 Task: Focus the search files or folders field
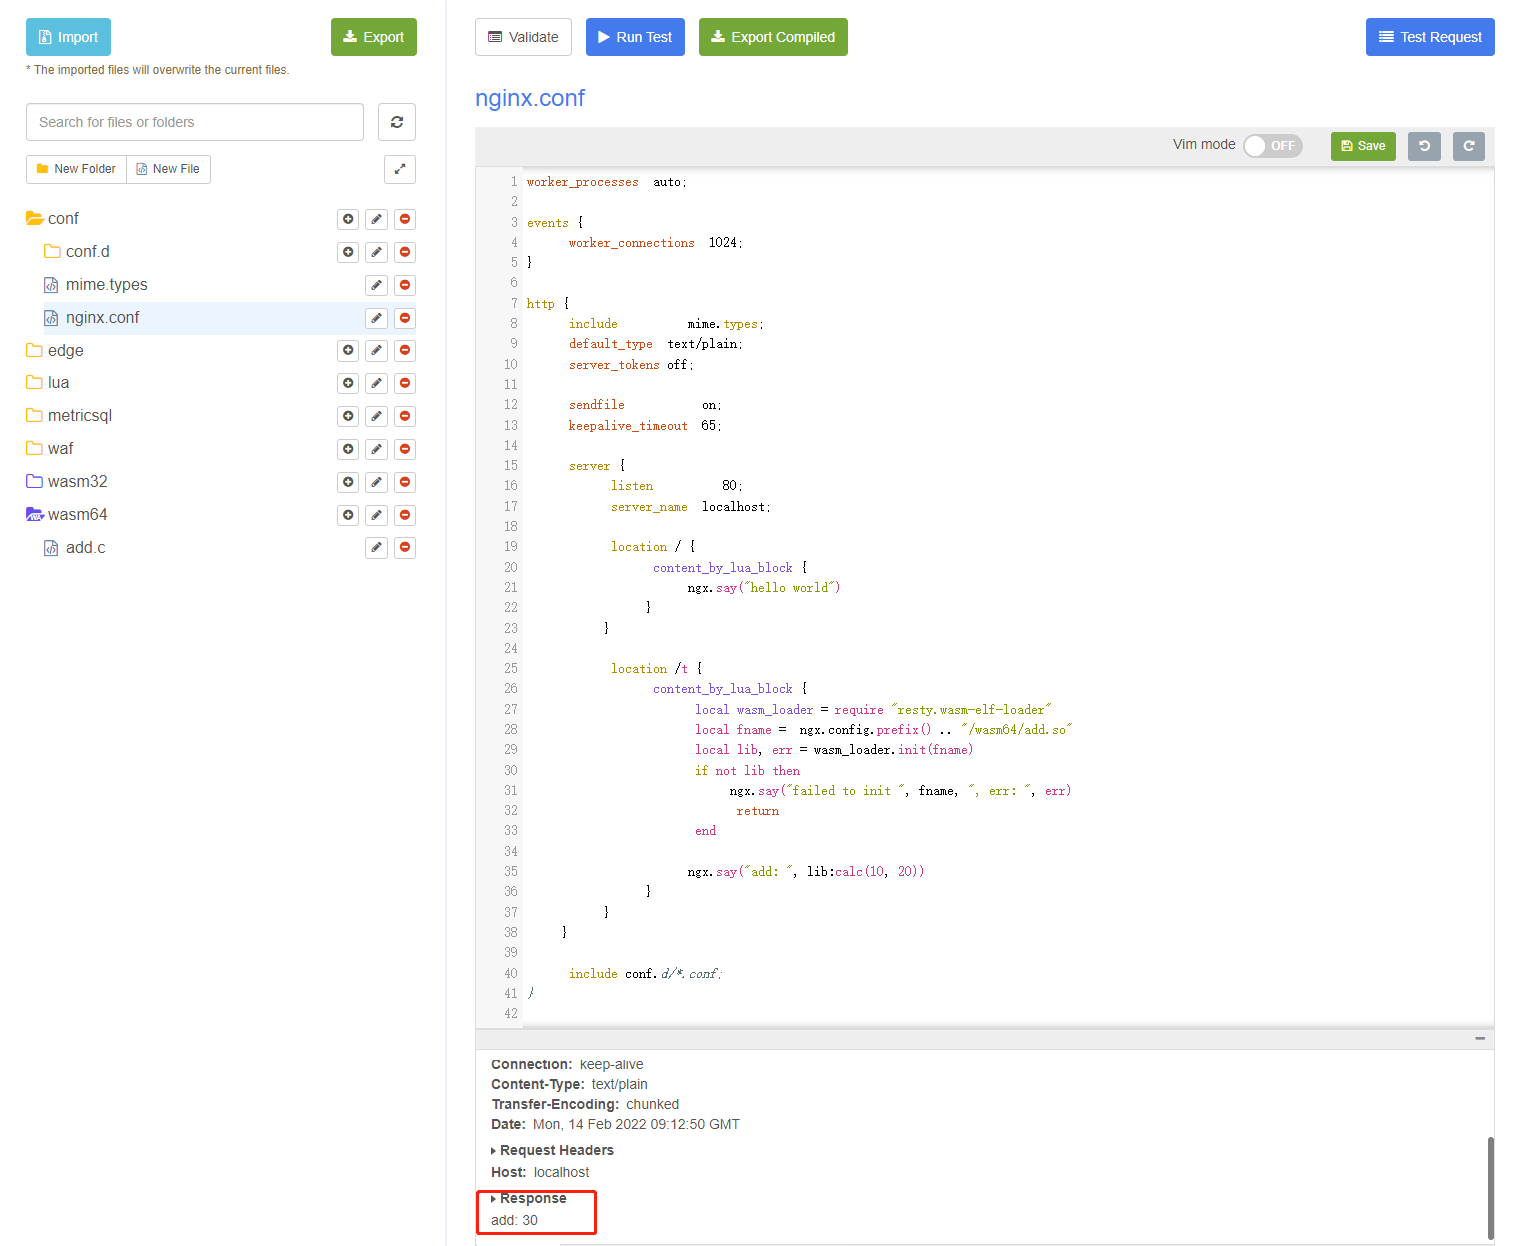click(195, 122)
